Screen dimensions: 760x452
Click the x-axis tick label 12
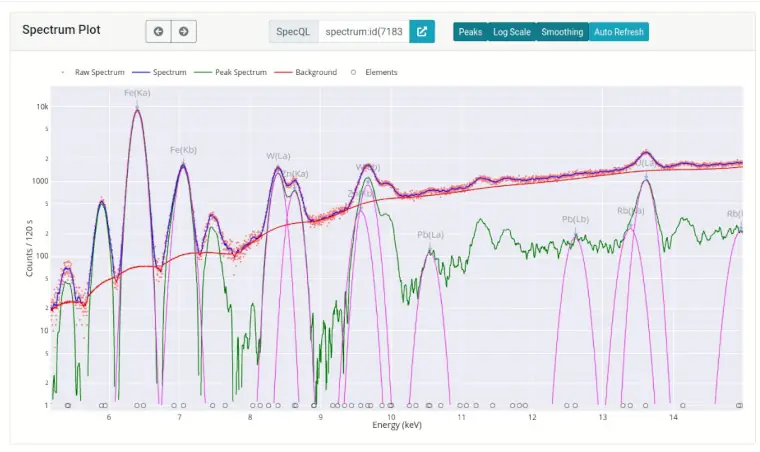point(532,417)
